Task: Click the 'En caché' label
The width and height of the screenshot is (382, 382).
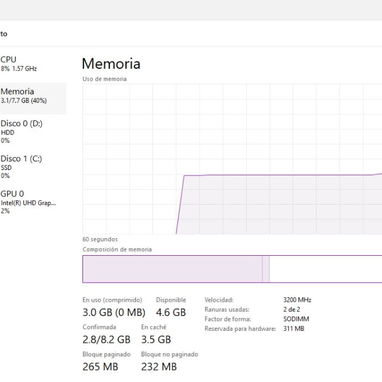Action: 154,327
